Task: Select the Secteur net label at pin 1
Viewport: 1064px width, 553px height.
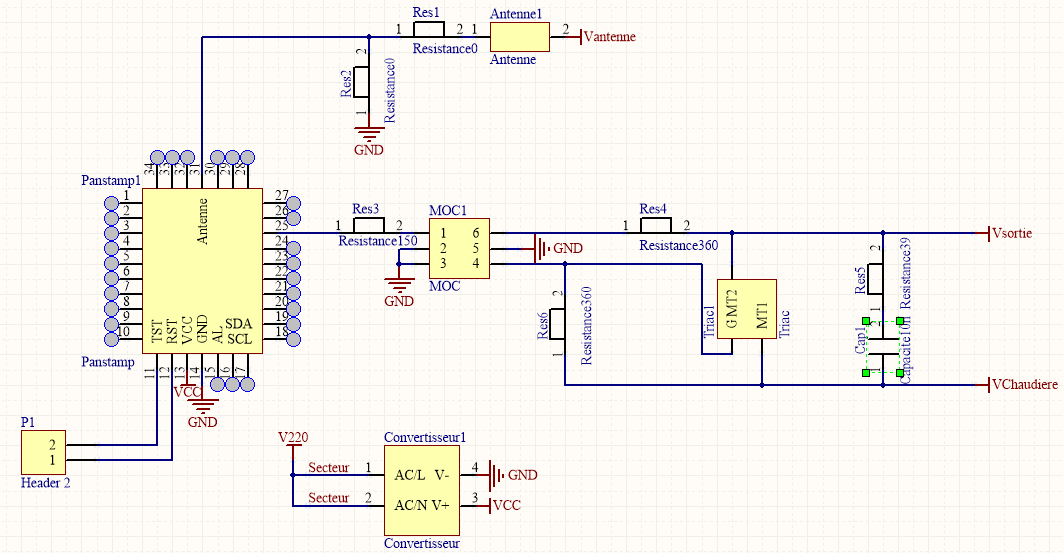Action: click(328, 467)
